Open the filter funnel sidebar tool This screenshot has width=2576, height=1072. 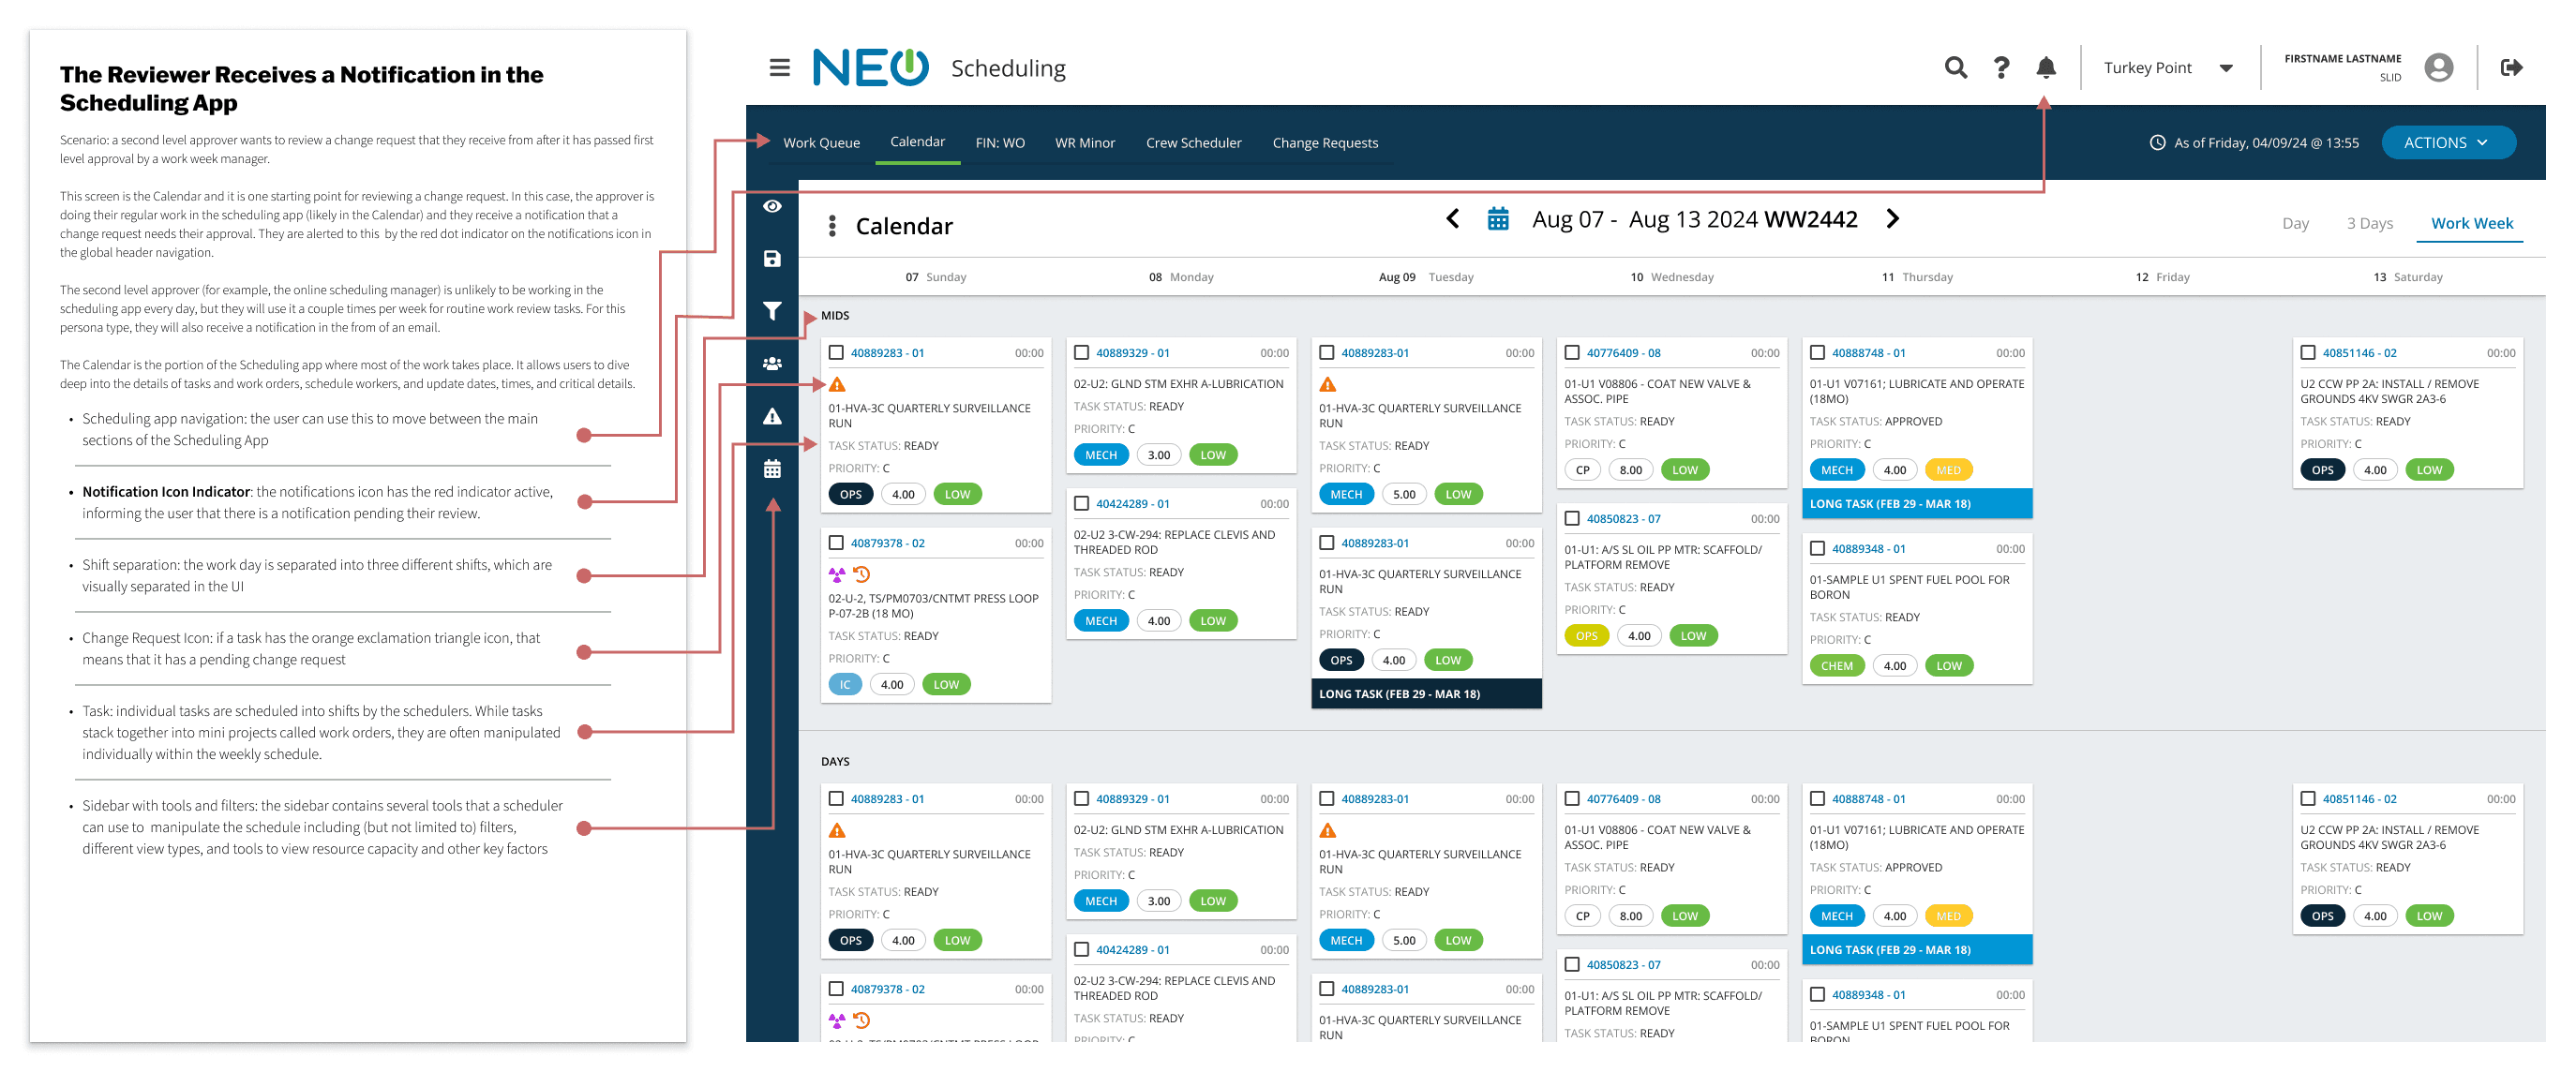click(772, 311)
